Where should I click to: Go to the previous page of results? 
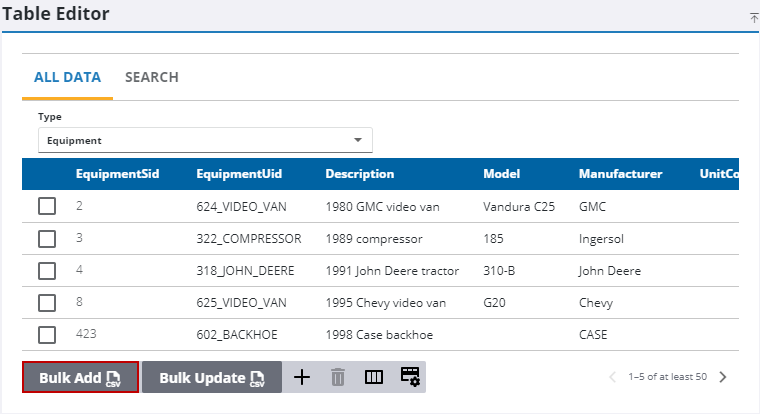point(613,377)
